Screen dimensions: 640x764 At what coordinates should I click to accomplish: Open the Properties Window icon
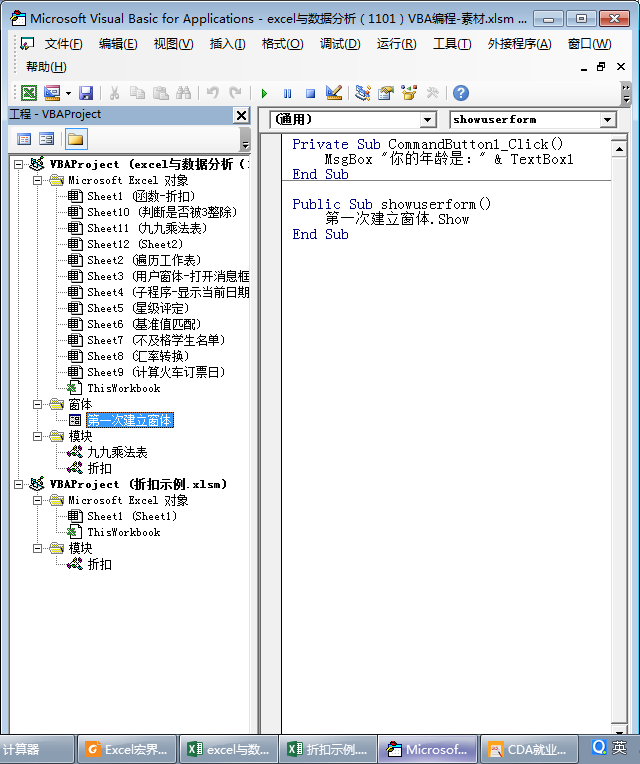(386, 93)
